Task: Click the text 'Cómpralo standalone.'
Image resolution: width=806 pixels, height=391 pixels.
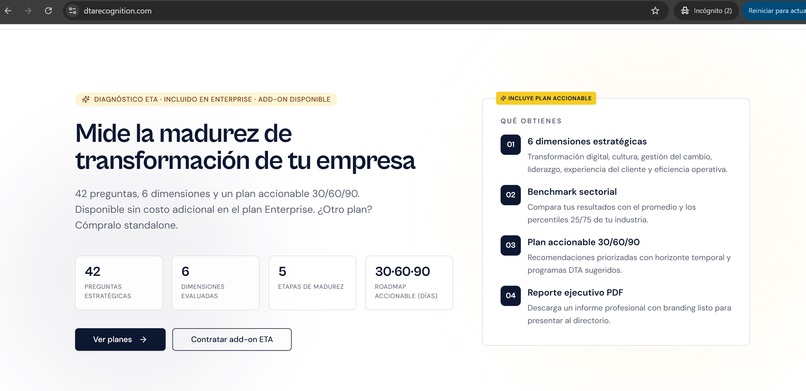Action: click(126, 226)
